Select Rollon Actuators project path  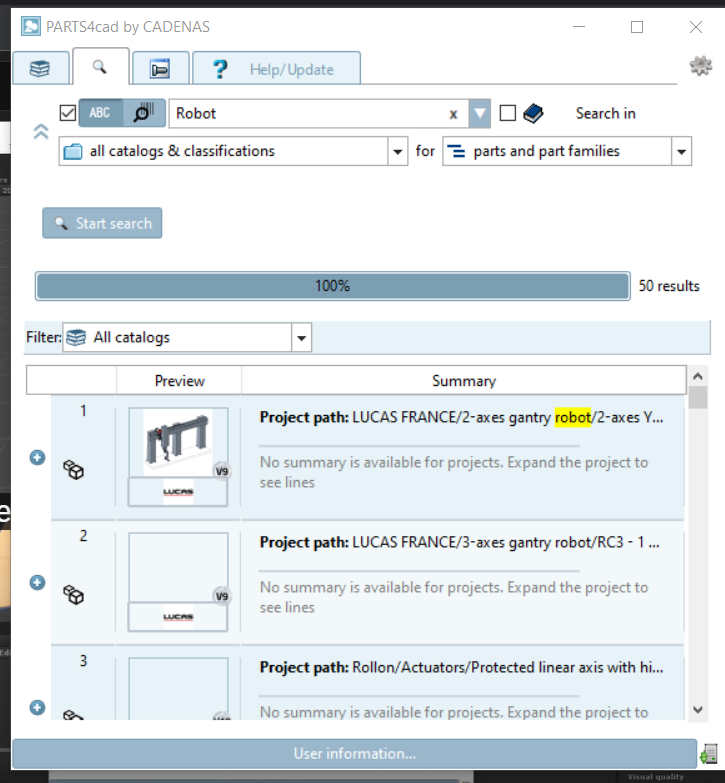click(x=461, y=667)
